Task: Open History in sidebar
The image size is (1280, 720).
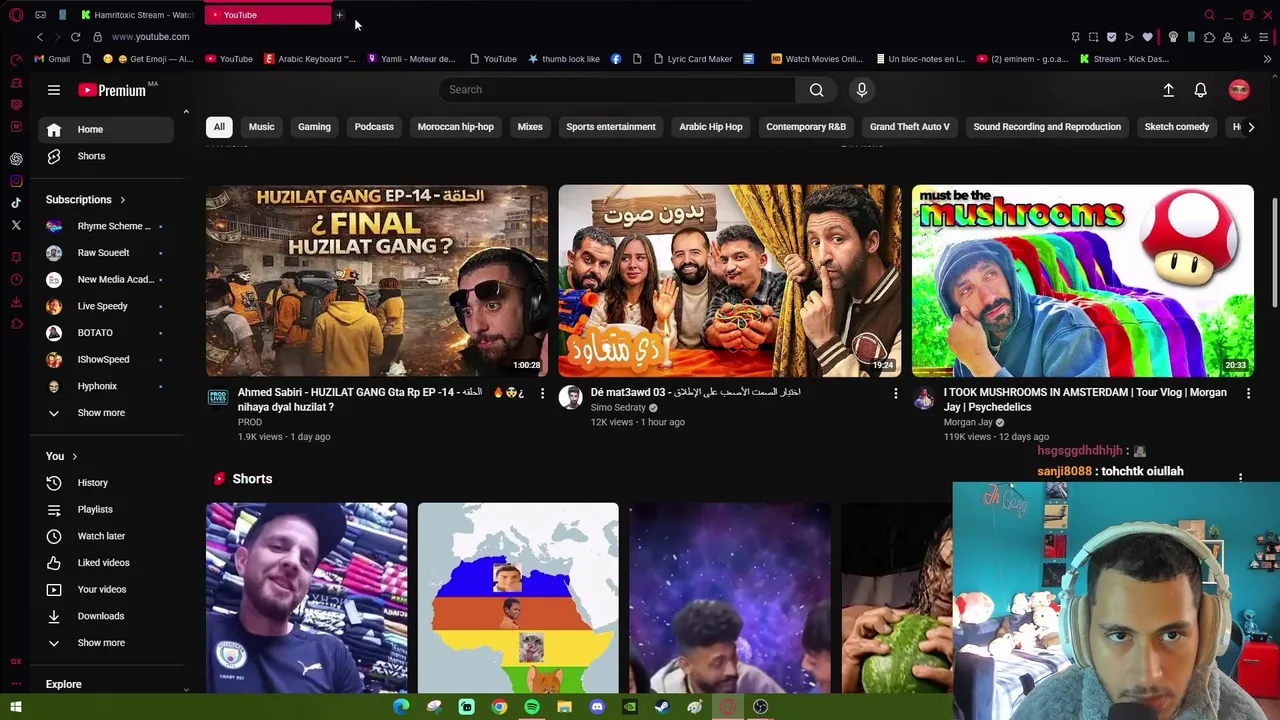Action: click(107, 483)
